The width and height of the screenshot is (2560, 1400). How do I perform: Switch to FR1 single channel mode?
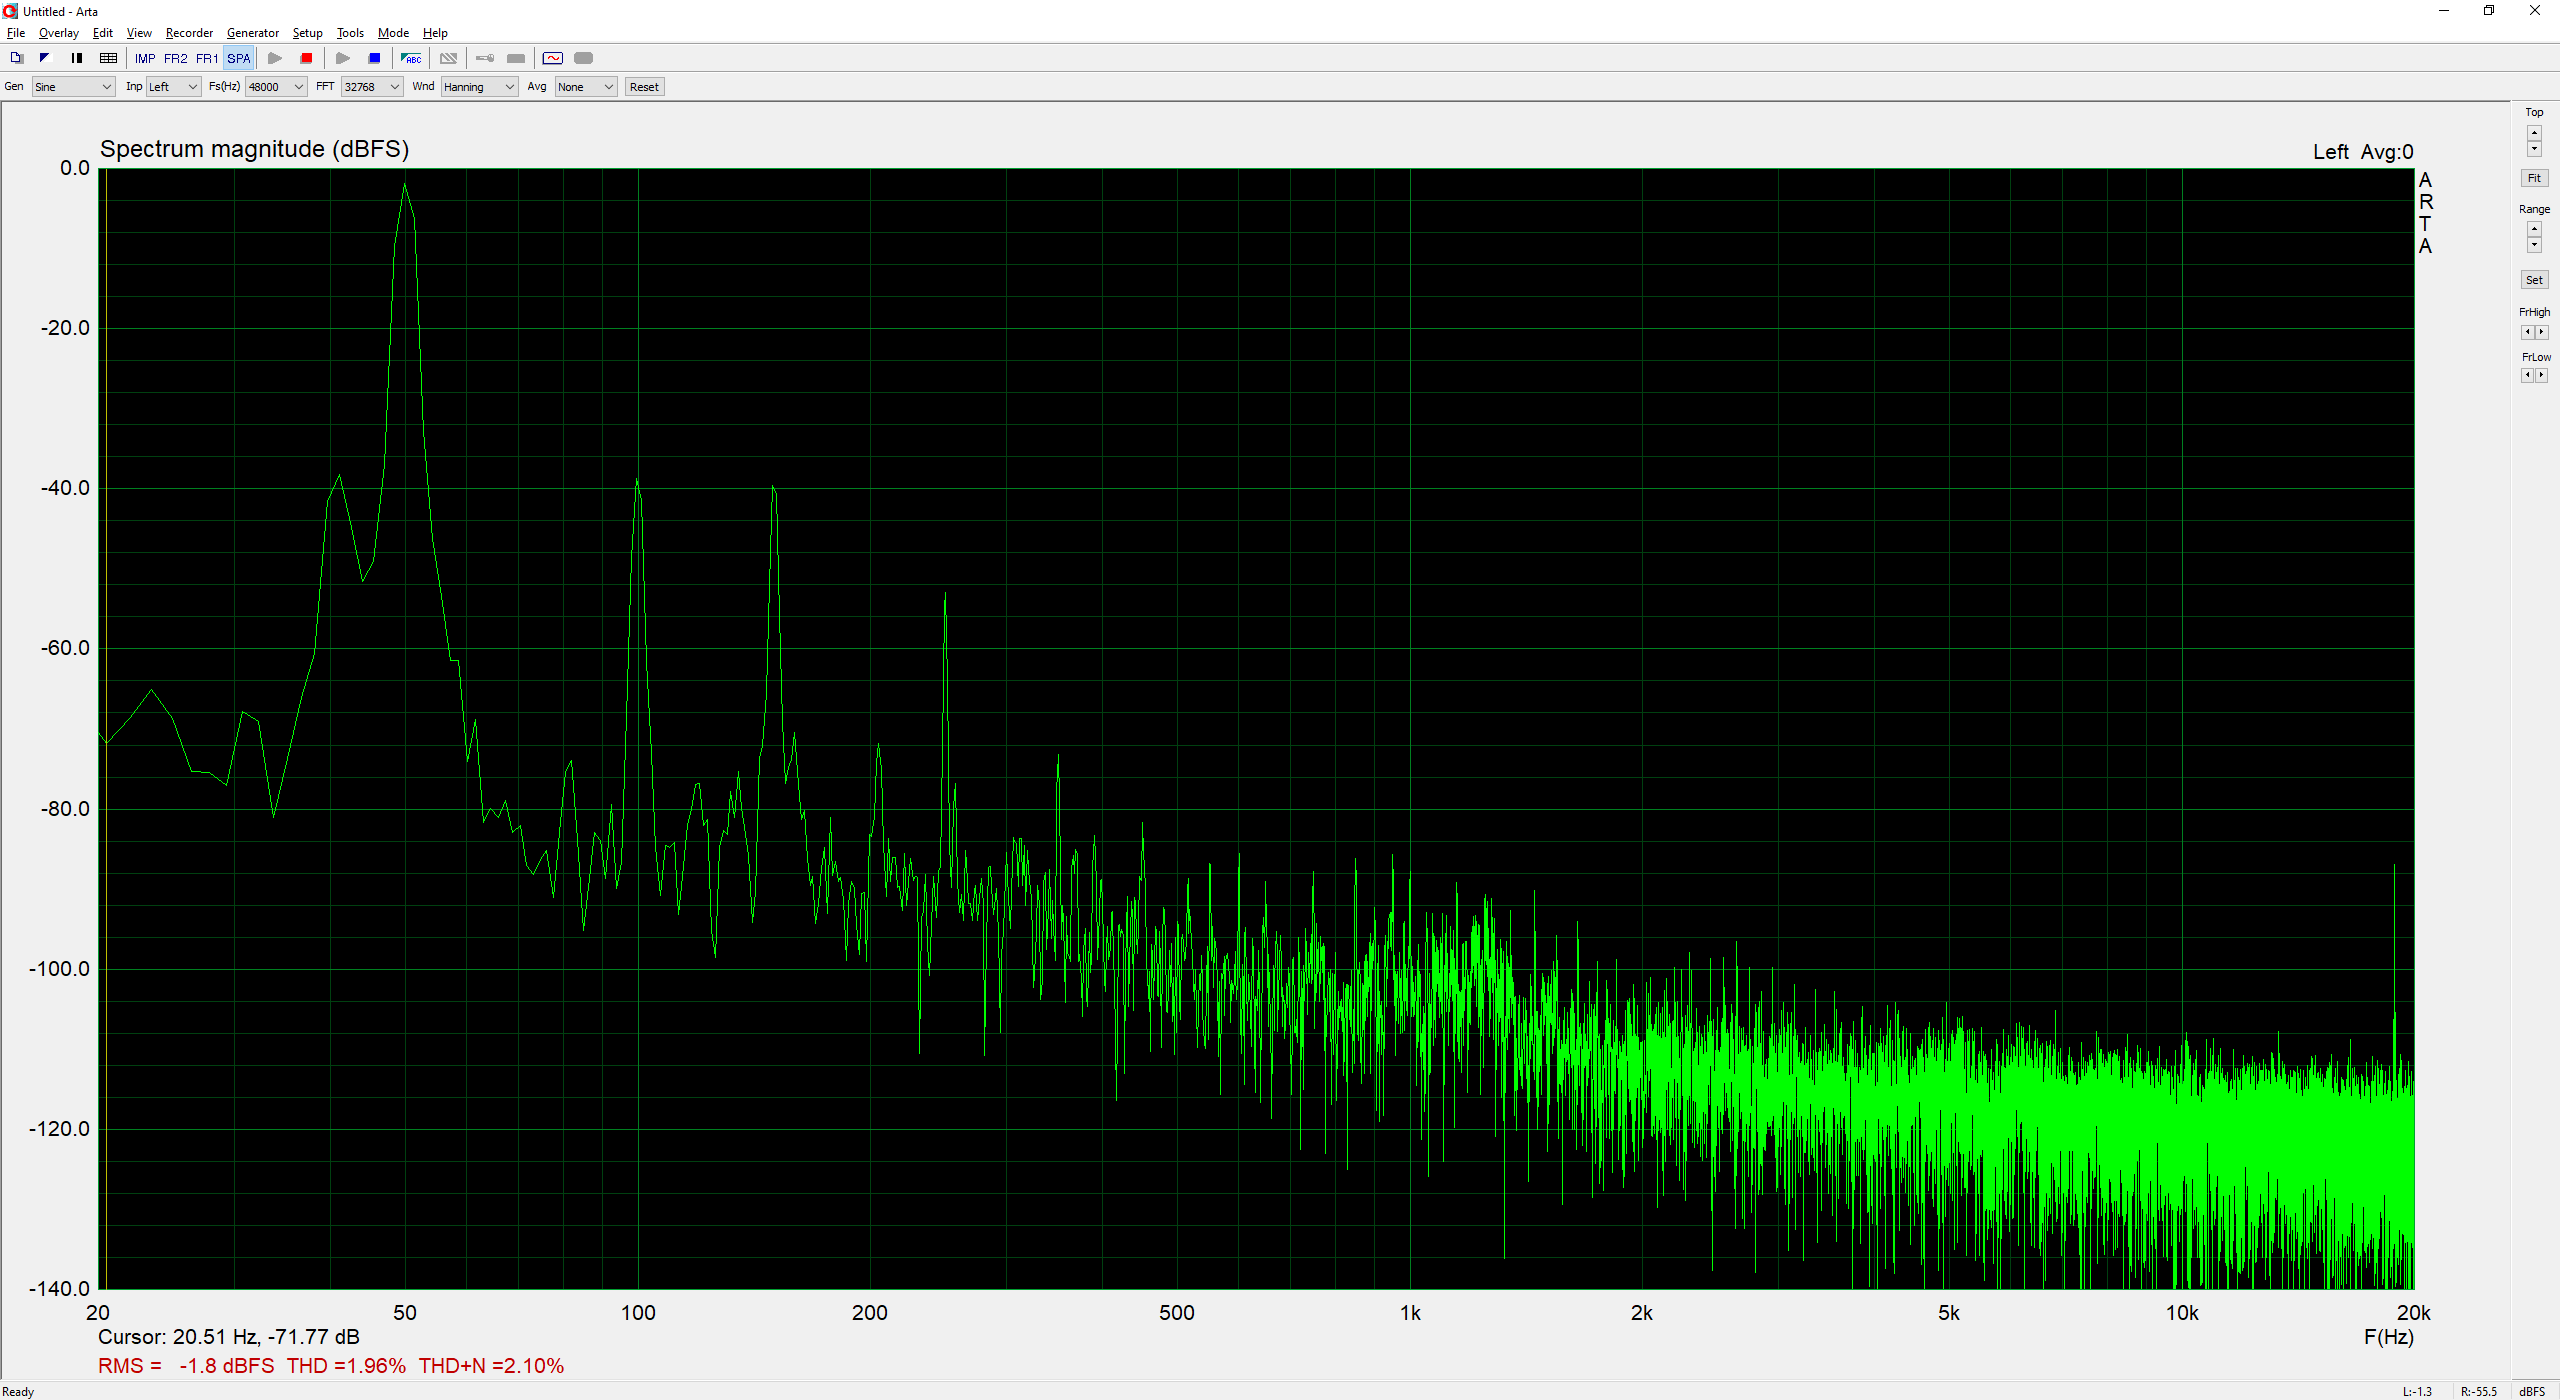point(207,58)
